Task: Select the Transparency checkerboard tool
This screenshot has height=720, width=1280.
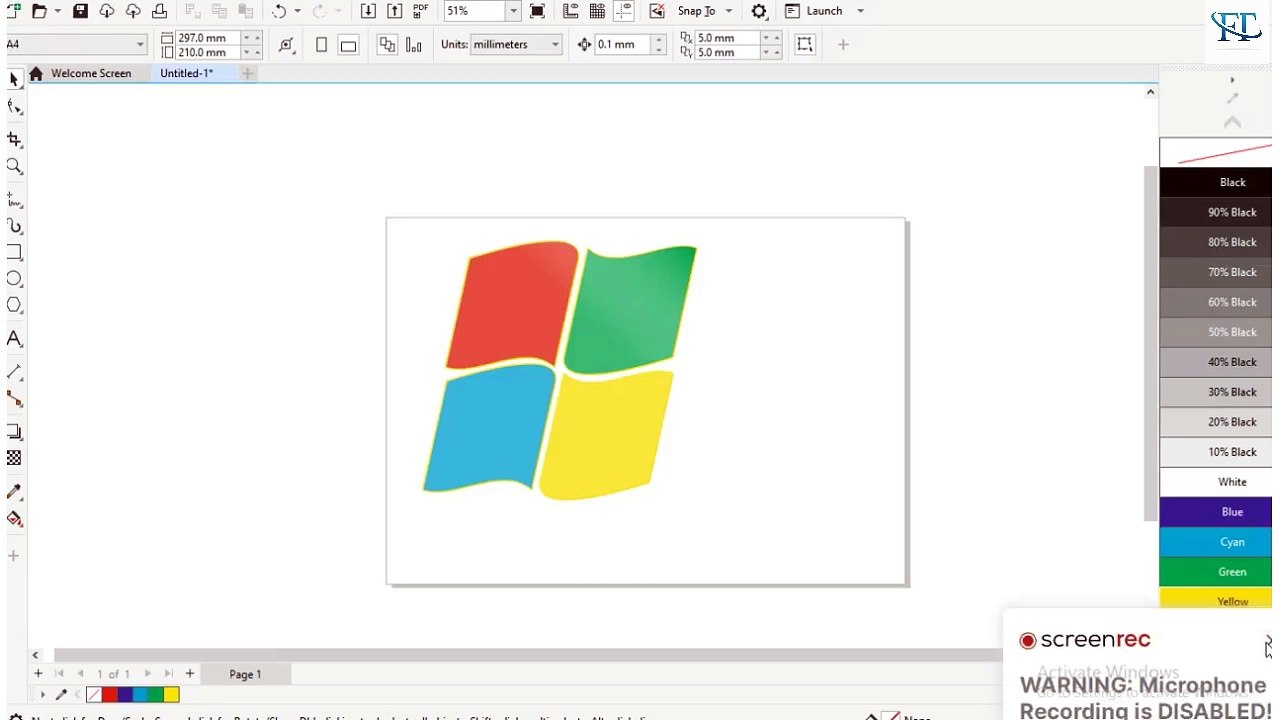Action: point(14,458)
